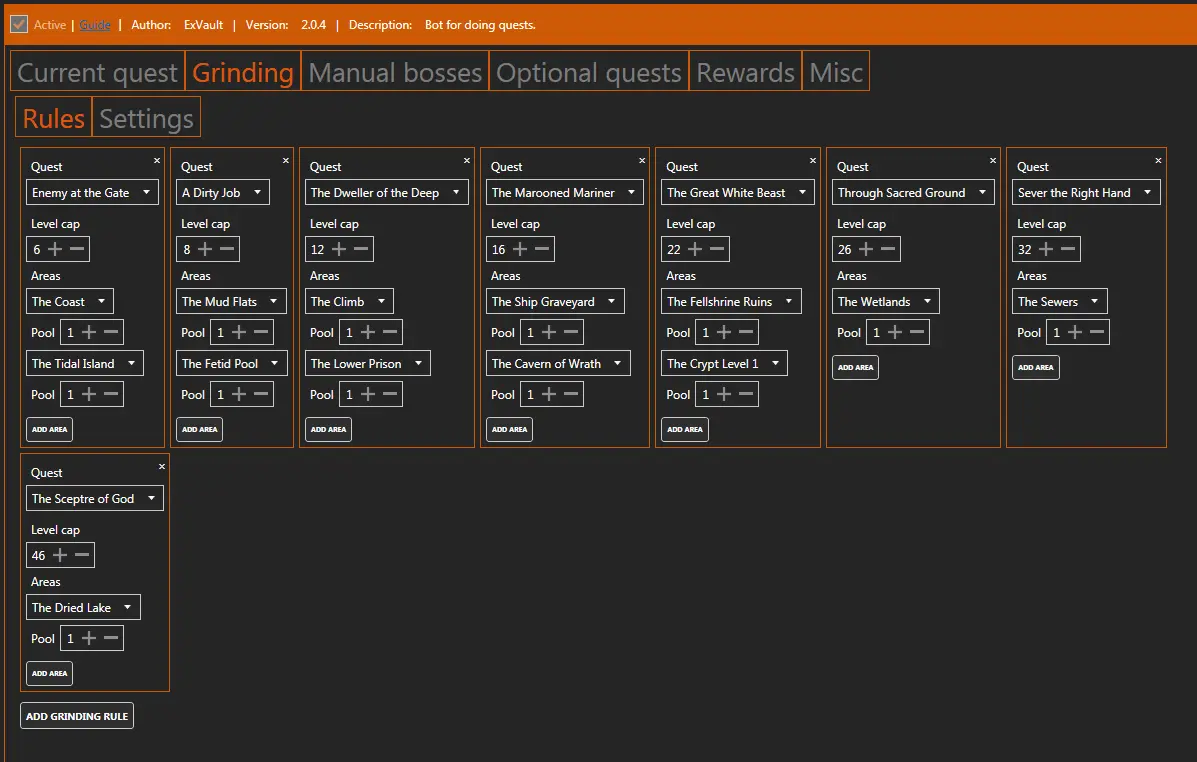Open The Great White Beast dropdown

pos(737,192)
